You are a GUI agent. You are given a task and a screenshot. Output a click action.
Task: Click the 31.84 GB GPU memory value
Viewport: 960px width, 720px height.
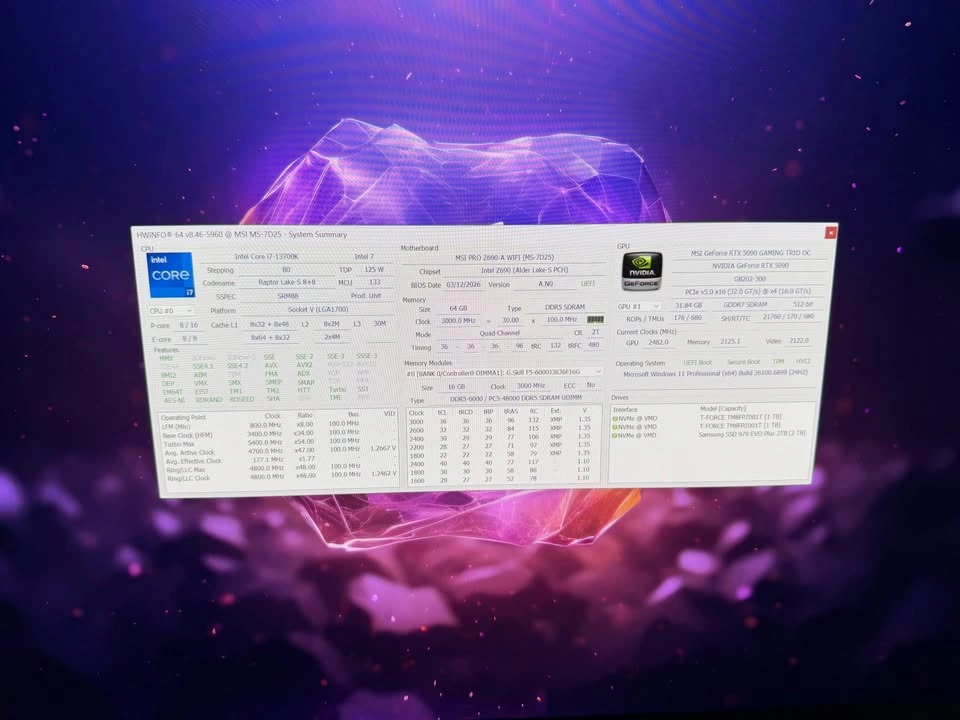click(689, 306)
